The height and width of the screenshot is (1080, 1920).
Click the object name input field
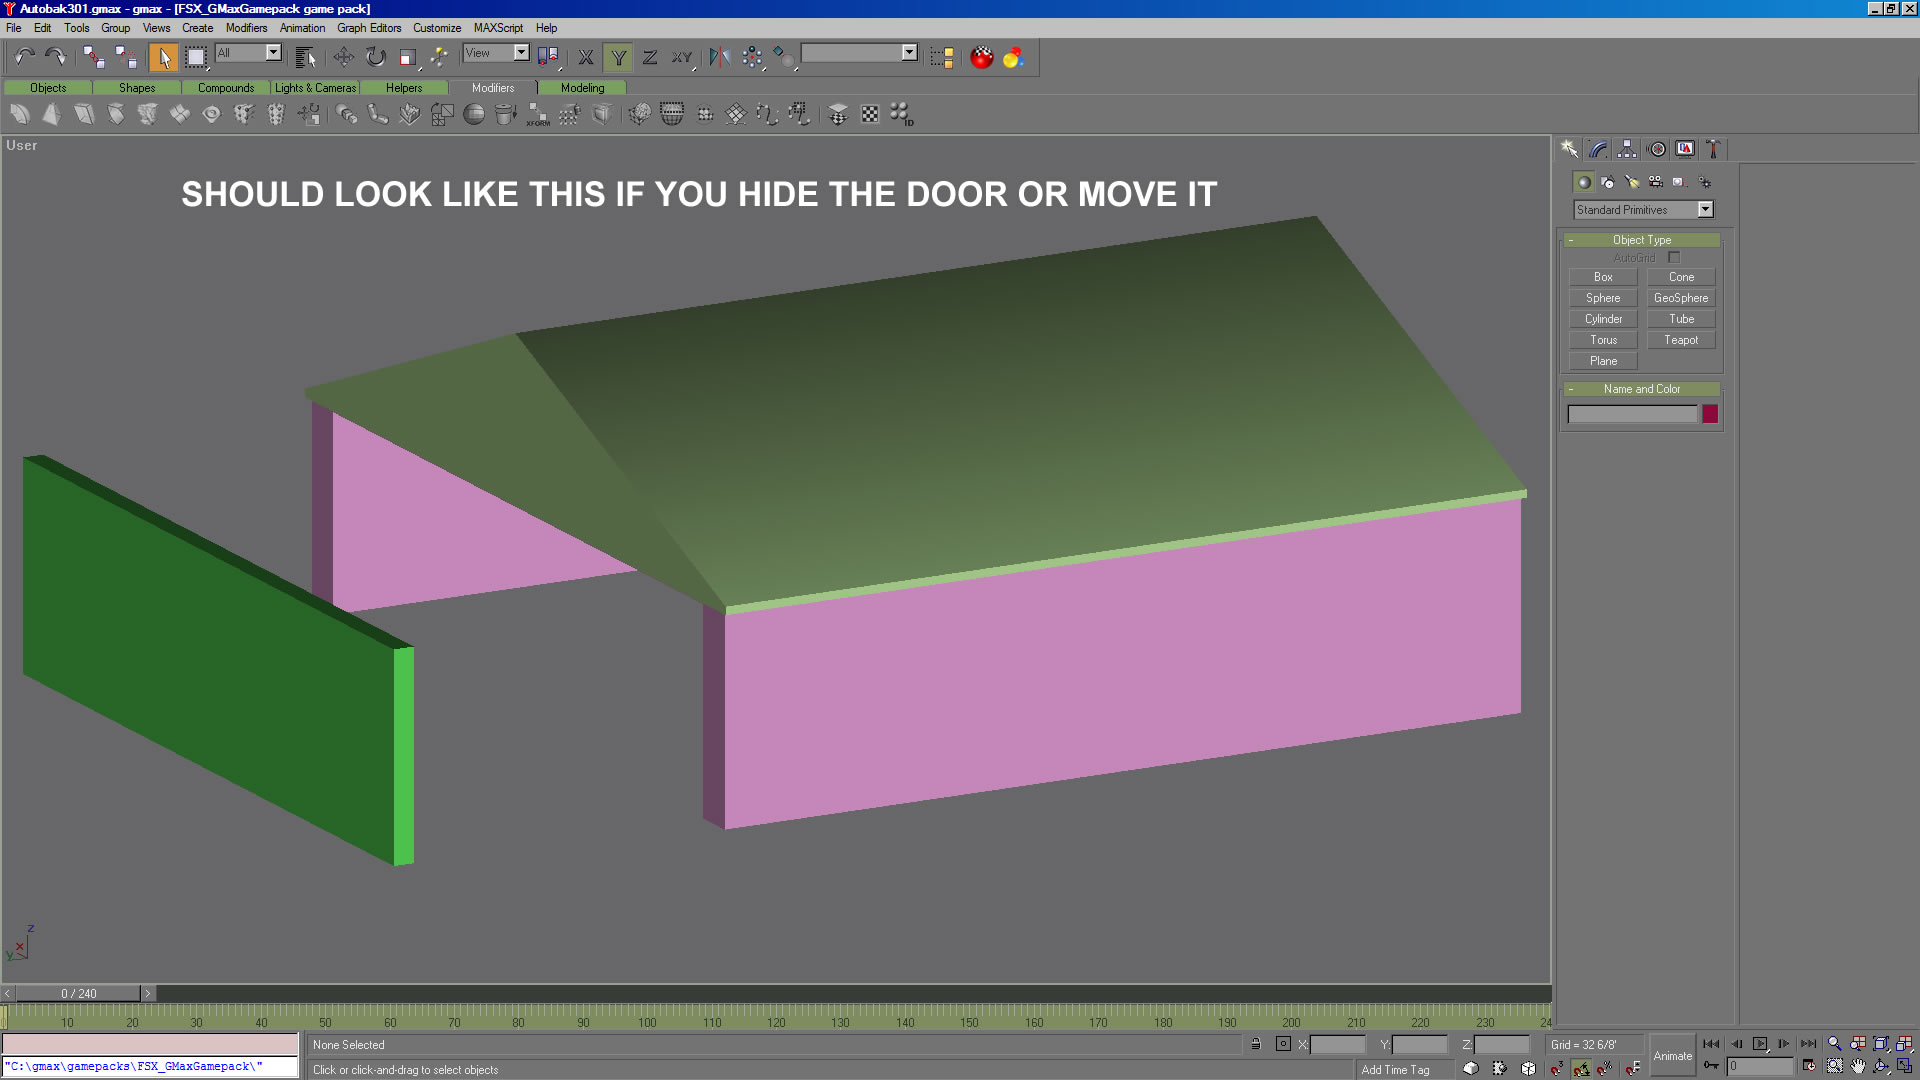pos(1631,414)
